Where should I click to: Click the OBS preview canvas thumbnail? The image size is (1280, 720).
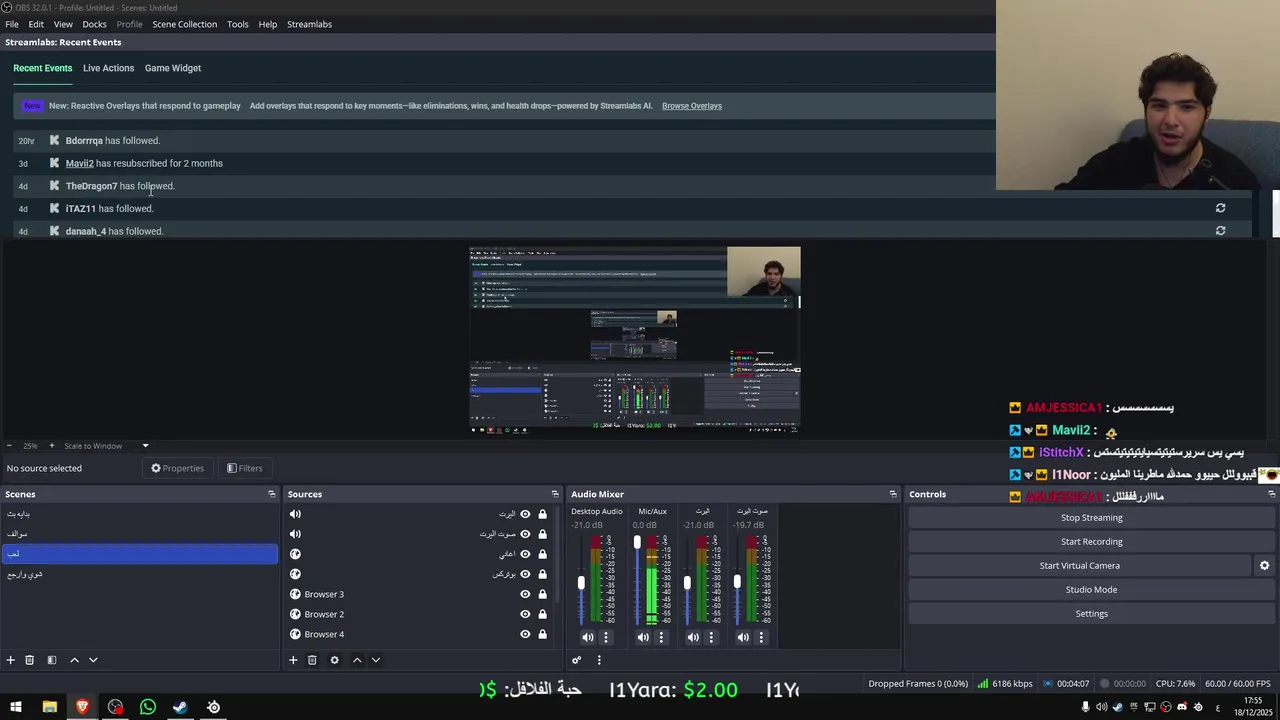coord(635,340)
